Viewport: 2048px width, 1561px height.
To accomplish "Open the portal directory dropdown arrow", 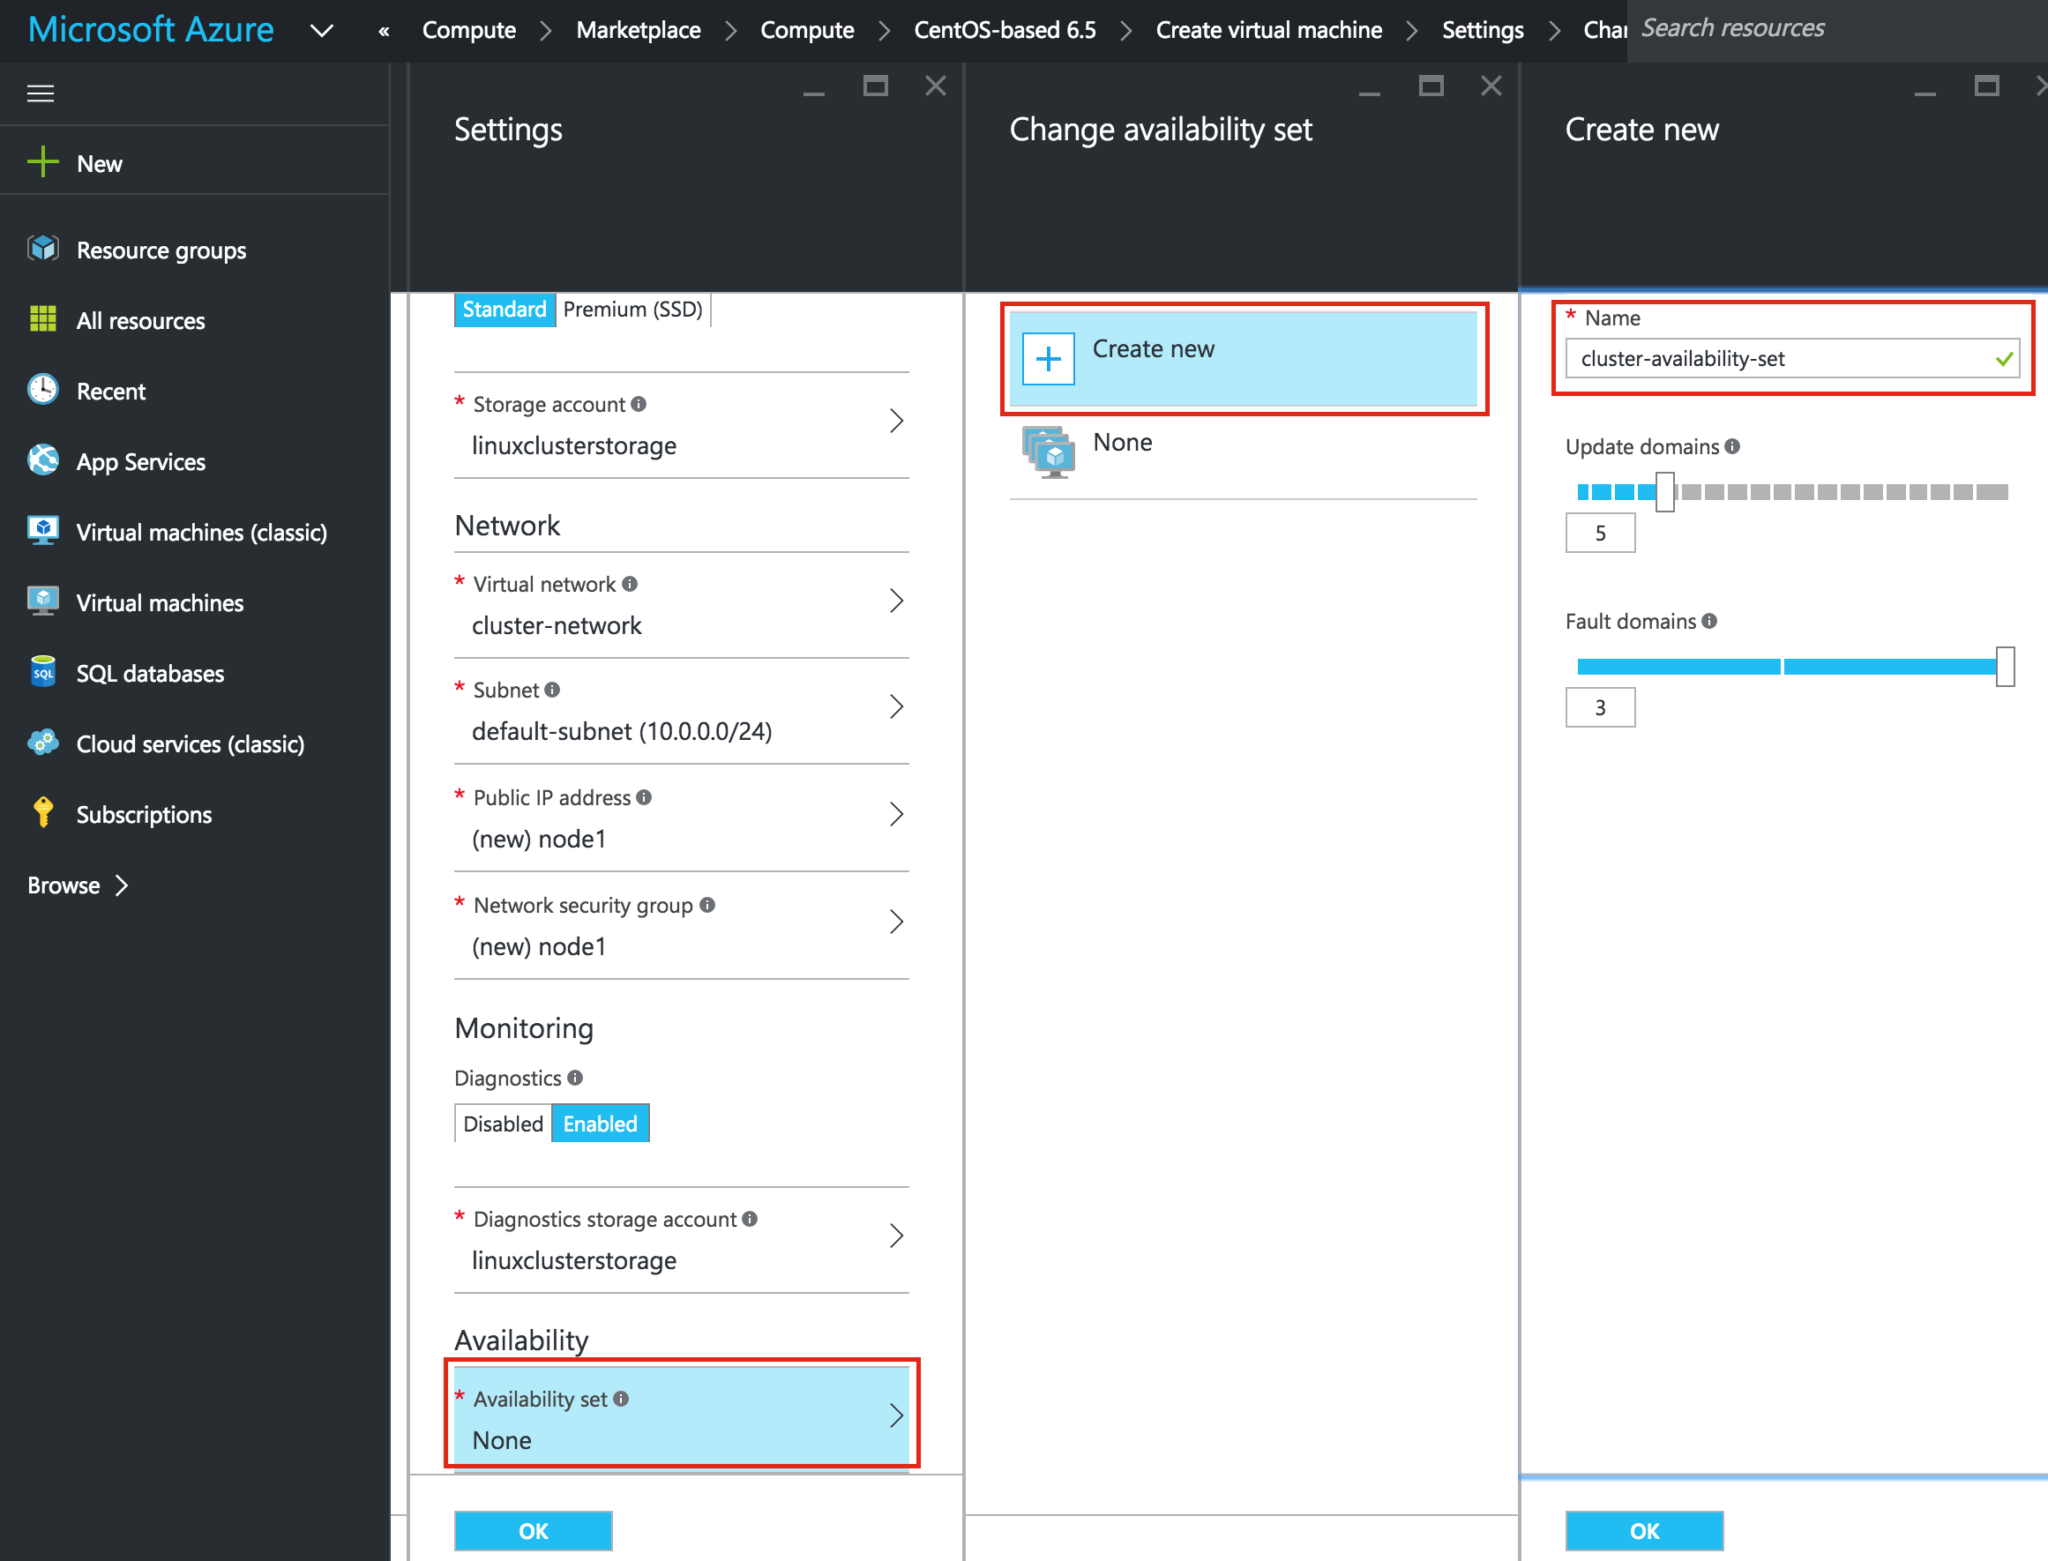I will click(x=322, y=29).
